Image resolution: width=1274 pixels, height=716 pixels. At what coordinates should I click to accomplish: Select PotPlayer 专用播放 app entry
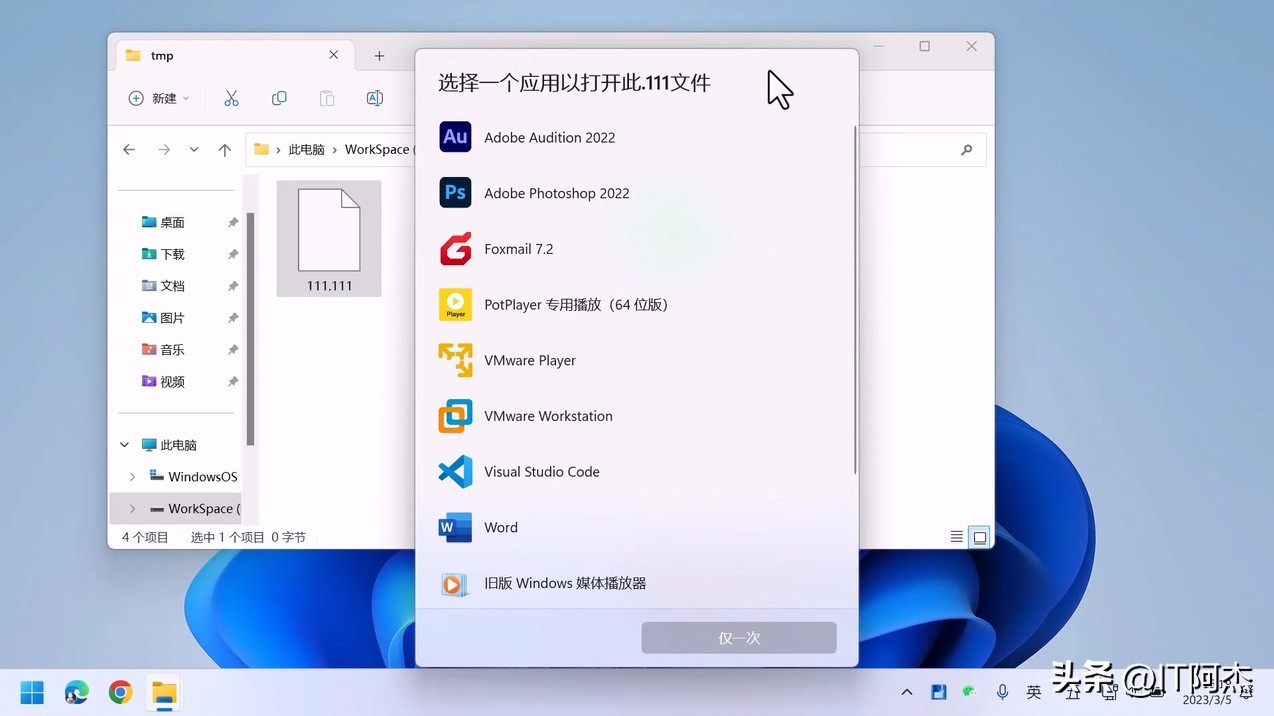click(x=575, y=305)
